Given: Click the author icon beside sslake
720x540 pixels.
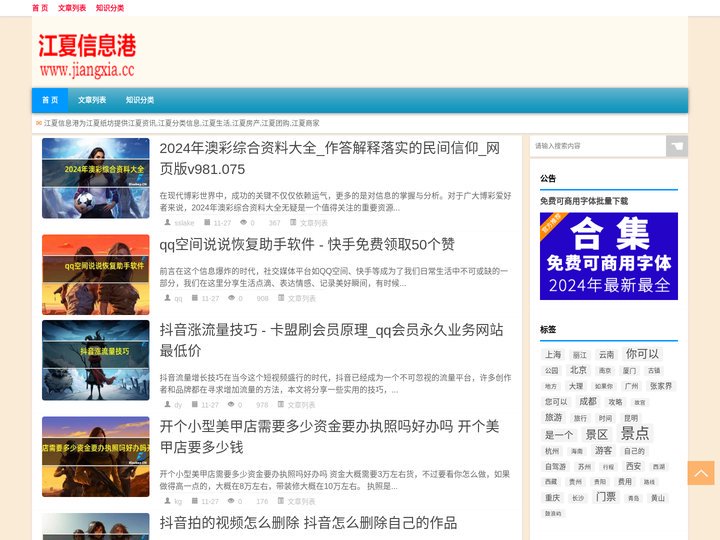Looking at the screenshot, I should click(168, 222).
